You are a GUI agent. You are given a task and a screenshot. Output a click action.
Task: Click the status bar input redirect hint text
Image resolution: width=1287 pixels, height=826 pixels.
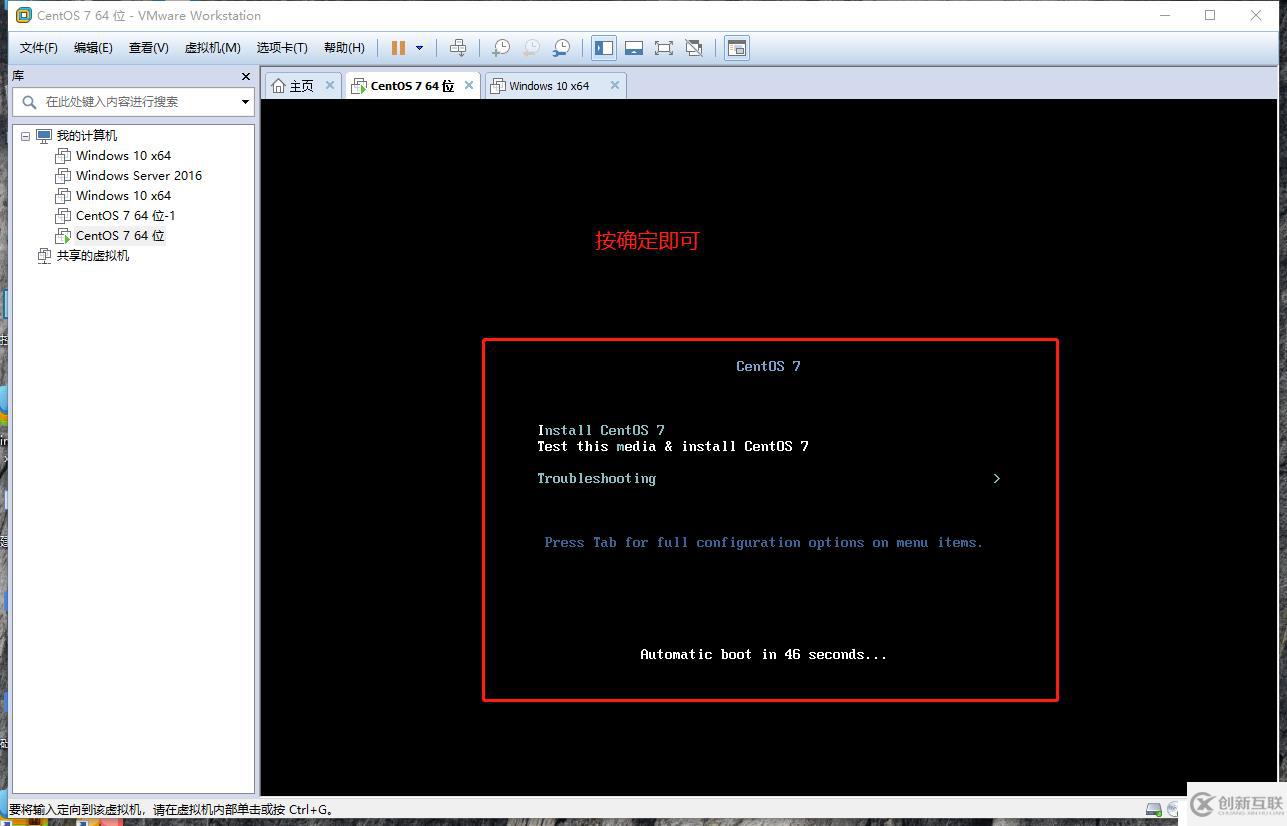[171, 810]
